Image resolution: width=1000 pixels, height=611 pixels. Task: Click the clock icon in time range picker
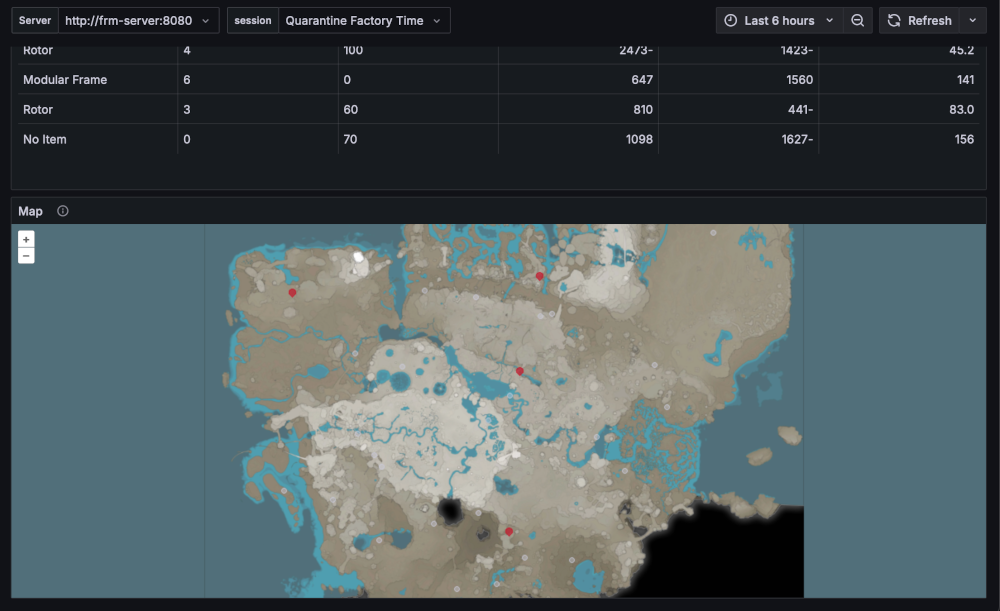click(x=731, y=20)
